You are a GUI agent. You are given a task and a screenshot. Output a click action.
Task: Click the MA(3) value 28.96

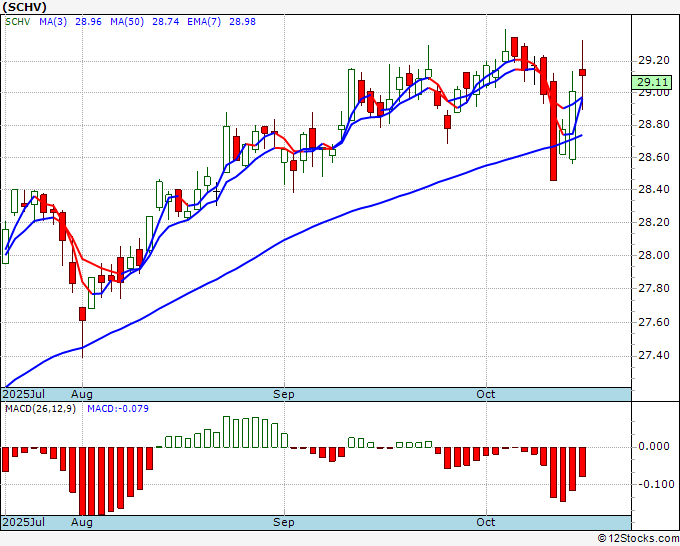tap(88, 22)
